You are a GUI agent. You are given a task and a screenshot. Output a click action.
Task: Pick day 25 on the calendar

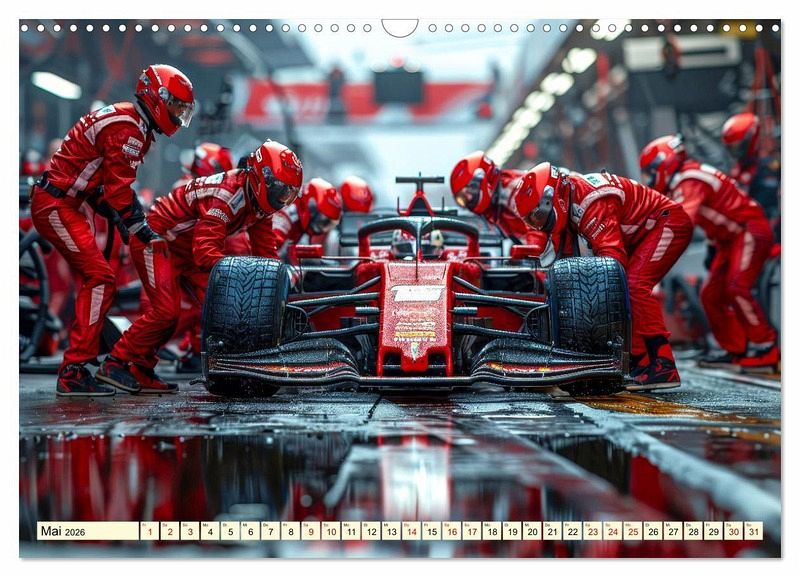tap(632, 531)
